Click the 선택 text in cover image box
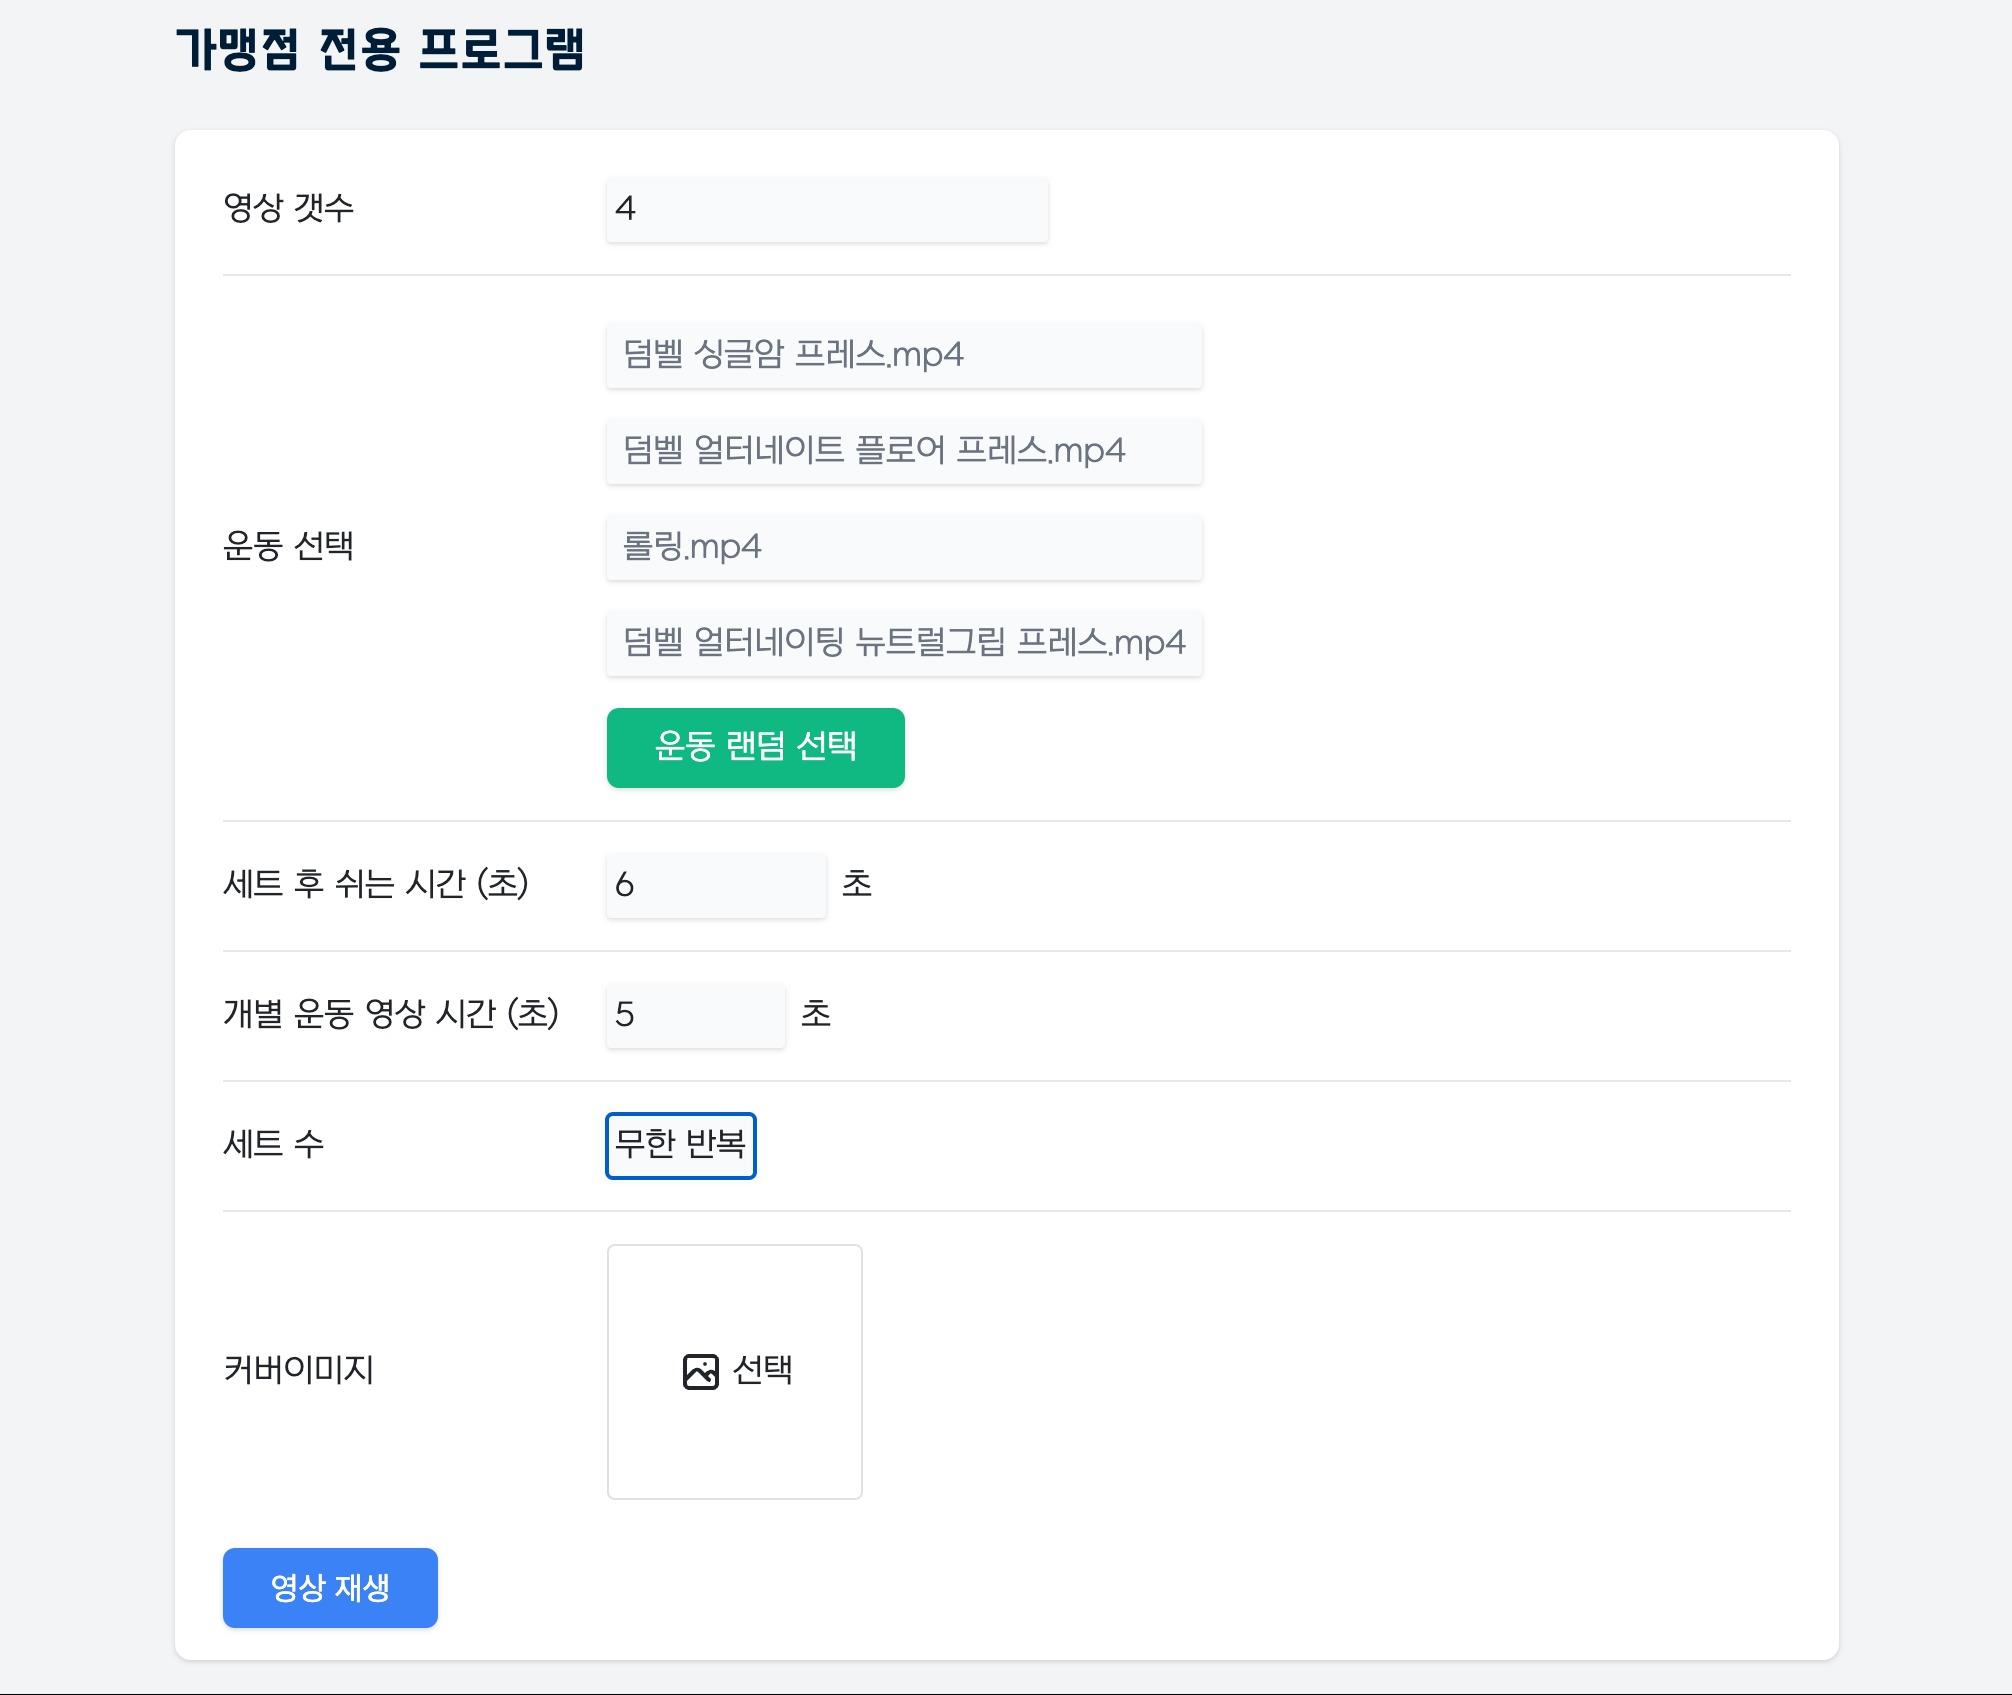The image size is (2012, 1695). 763,1370
